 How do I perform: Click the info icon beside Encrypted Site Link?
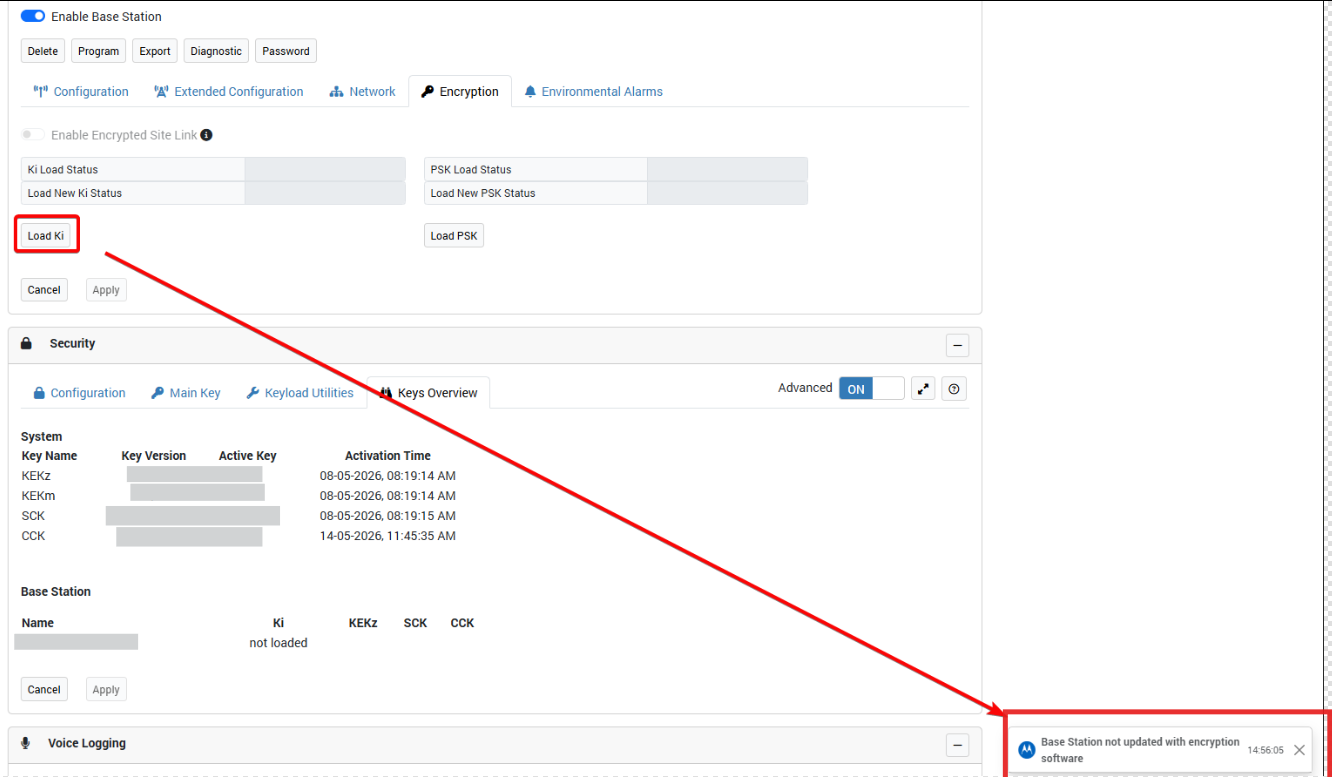(x=206, y=135)
